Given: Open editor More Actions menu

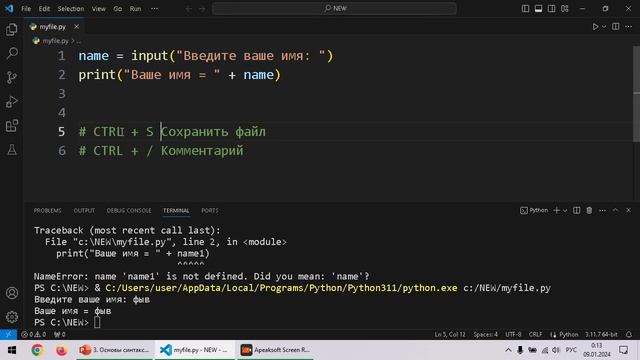Looking at the screenshot, I should [x=629, y=27].
